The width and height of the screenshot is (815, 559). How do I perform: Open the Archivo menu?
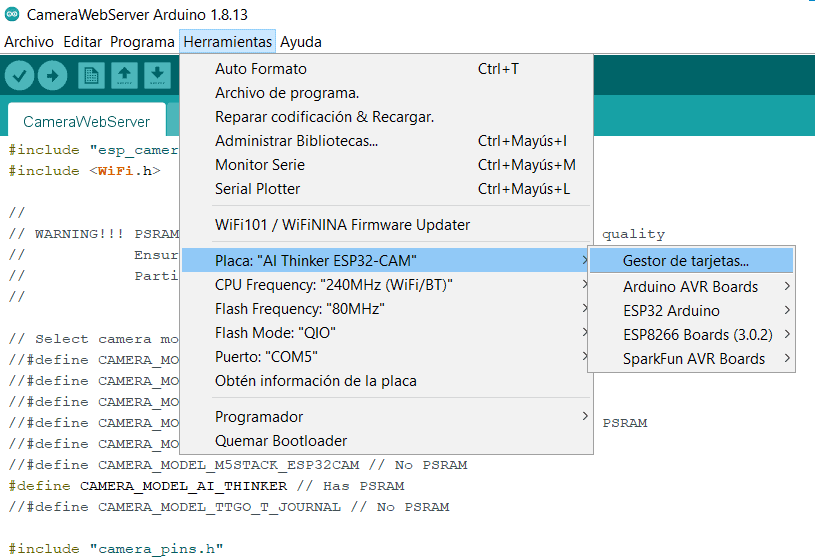29,42
